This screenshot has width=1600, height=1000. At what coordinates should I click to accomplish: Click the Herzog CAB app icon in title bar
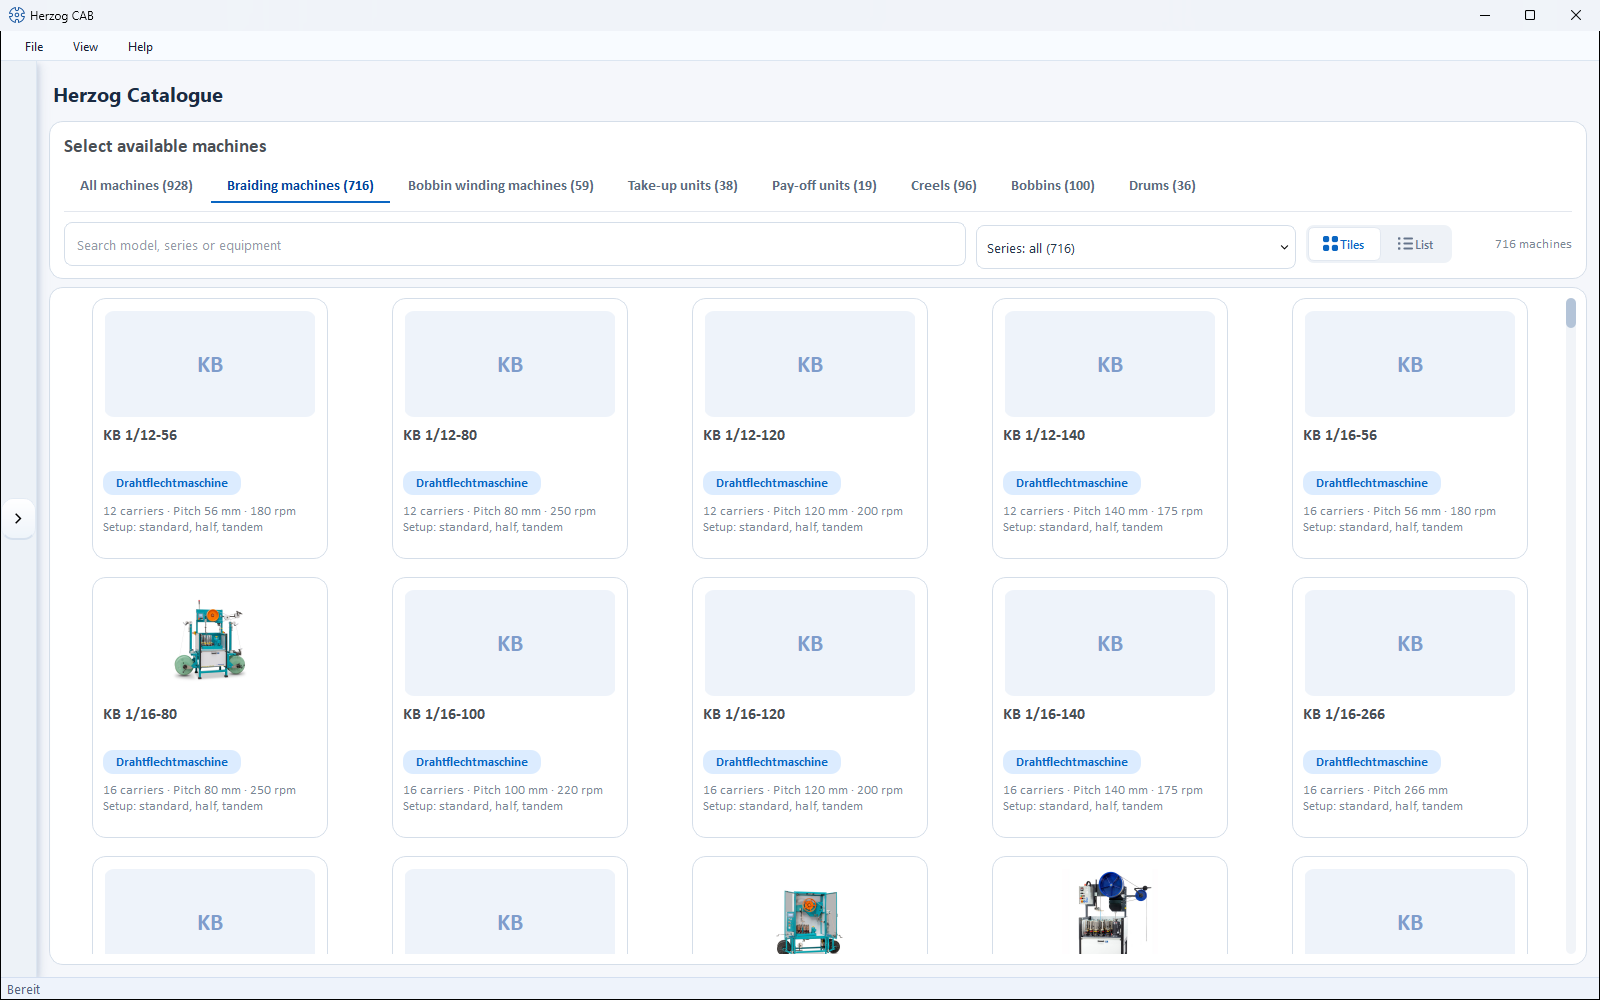tap(17, 15)
